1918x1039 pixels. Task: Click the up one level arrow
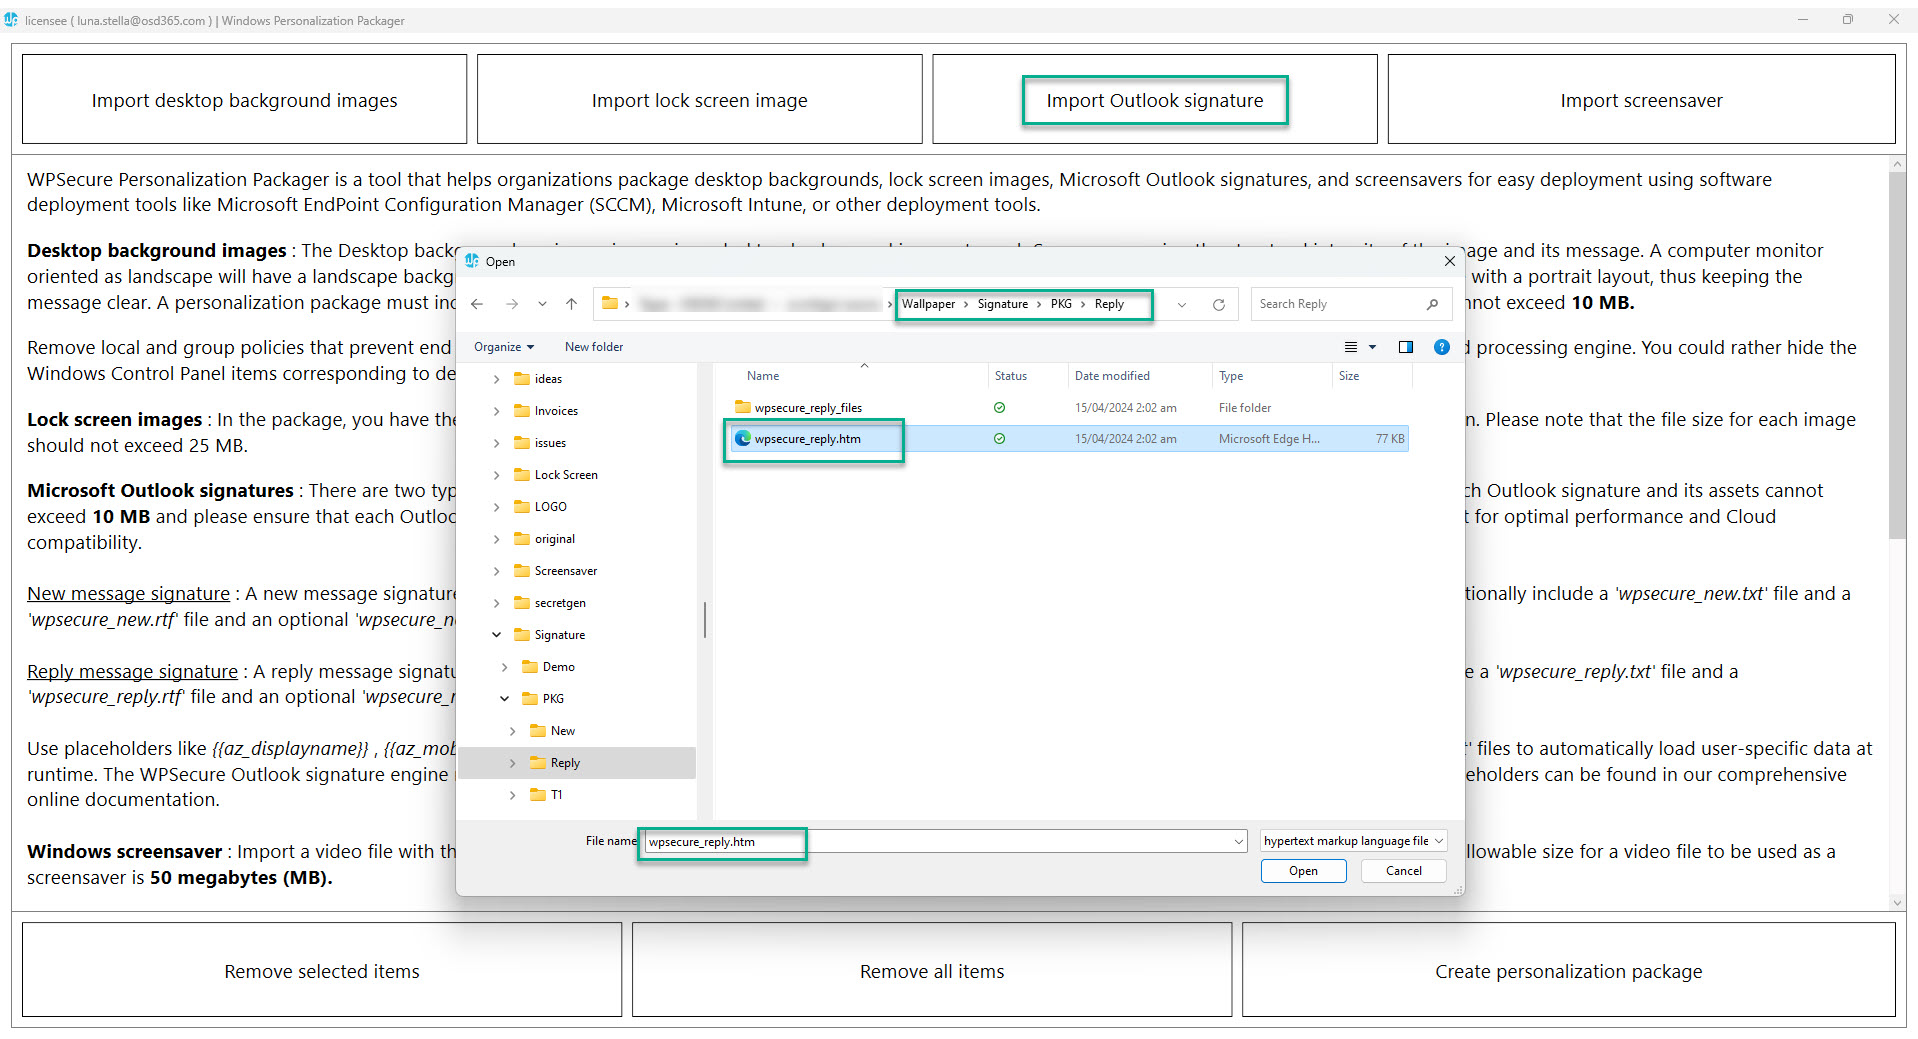coord(571,304)
